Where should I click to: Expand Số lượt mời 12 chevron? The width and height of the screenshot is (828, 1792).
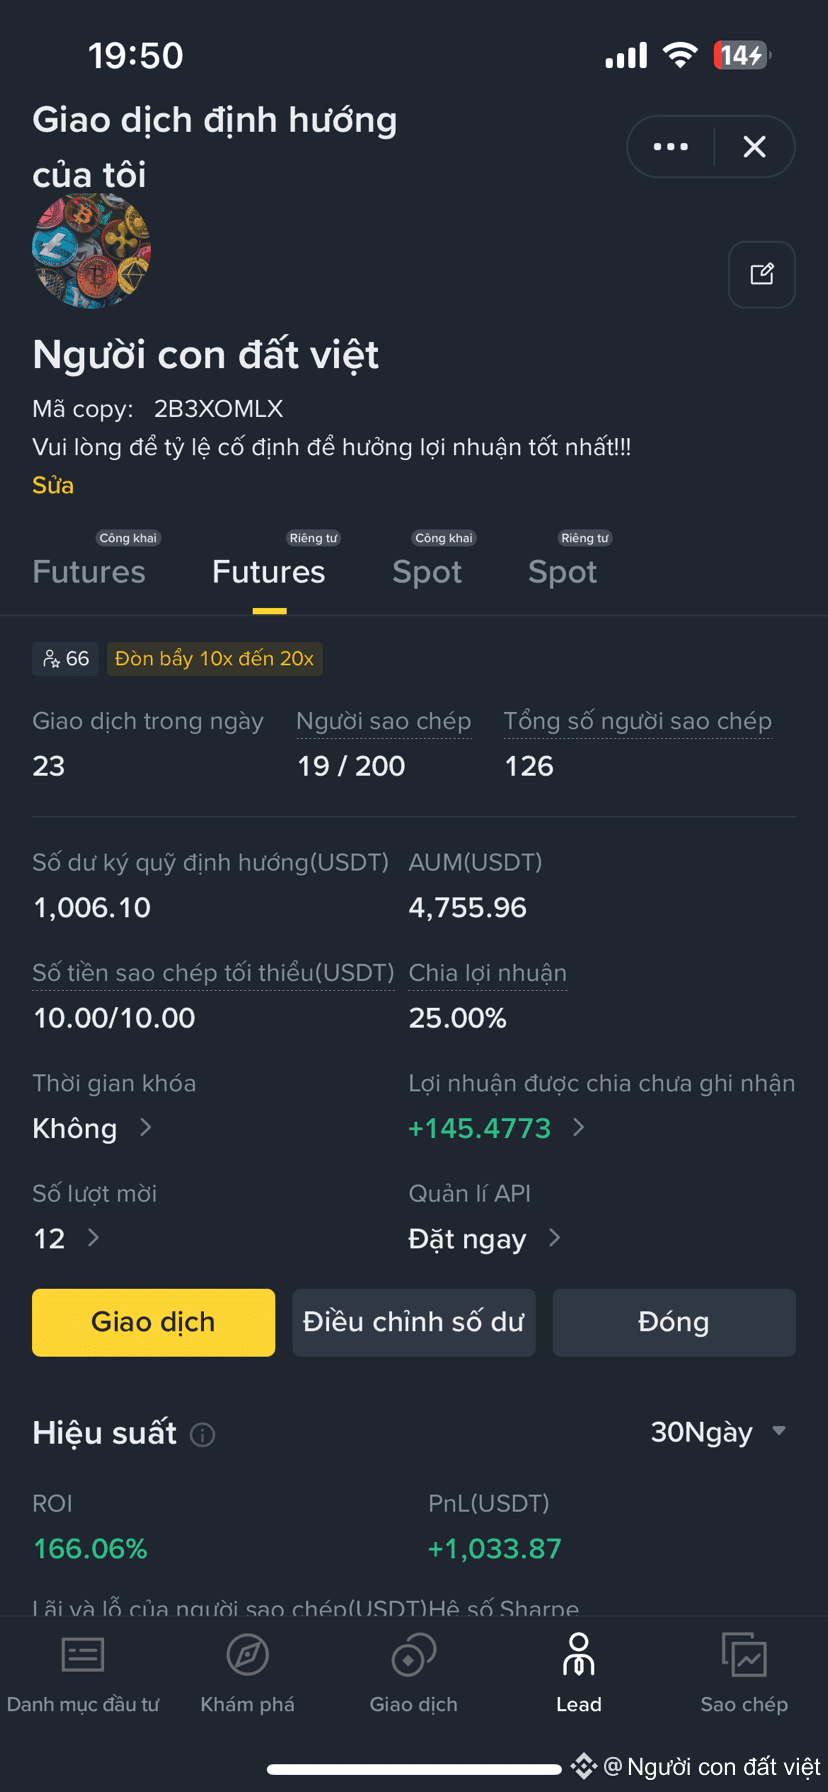pos(93,1238)
